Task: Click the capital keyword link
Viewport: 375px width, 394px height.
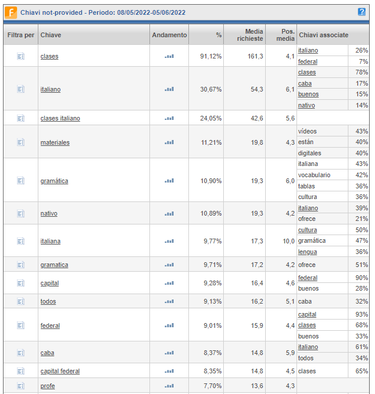Action: click(x=50, y=283)
